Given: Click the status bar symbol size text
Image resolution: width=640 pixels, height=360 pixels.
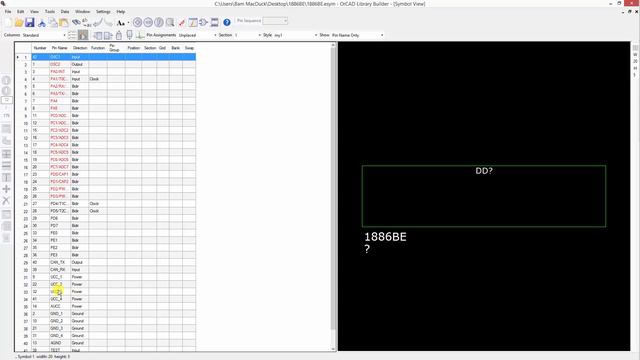Looking at the screenshot, I should [43, 356].
